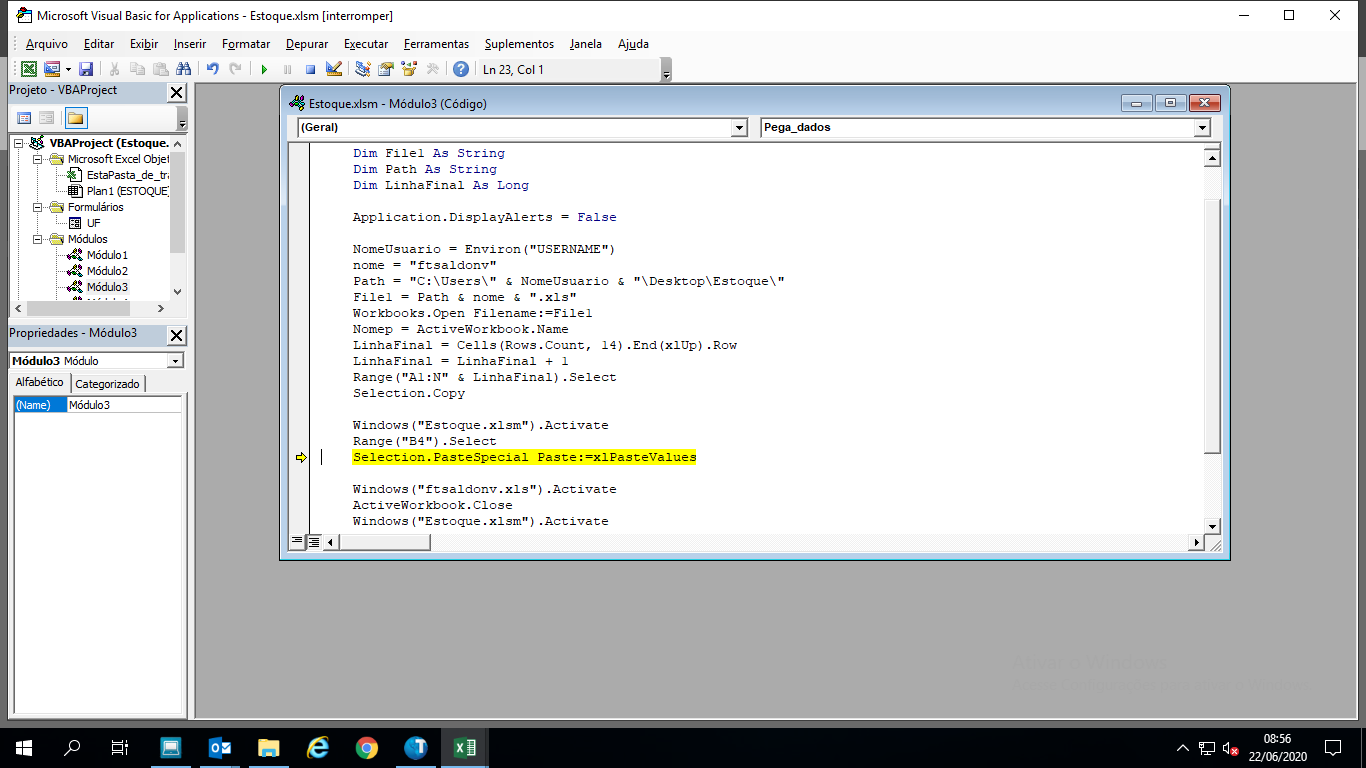Open the Ferramentas menu
This screenshot has height=768, width=1366.
coord(436,44)
